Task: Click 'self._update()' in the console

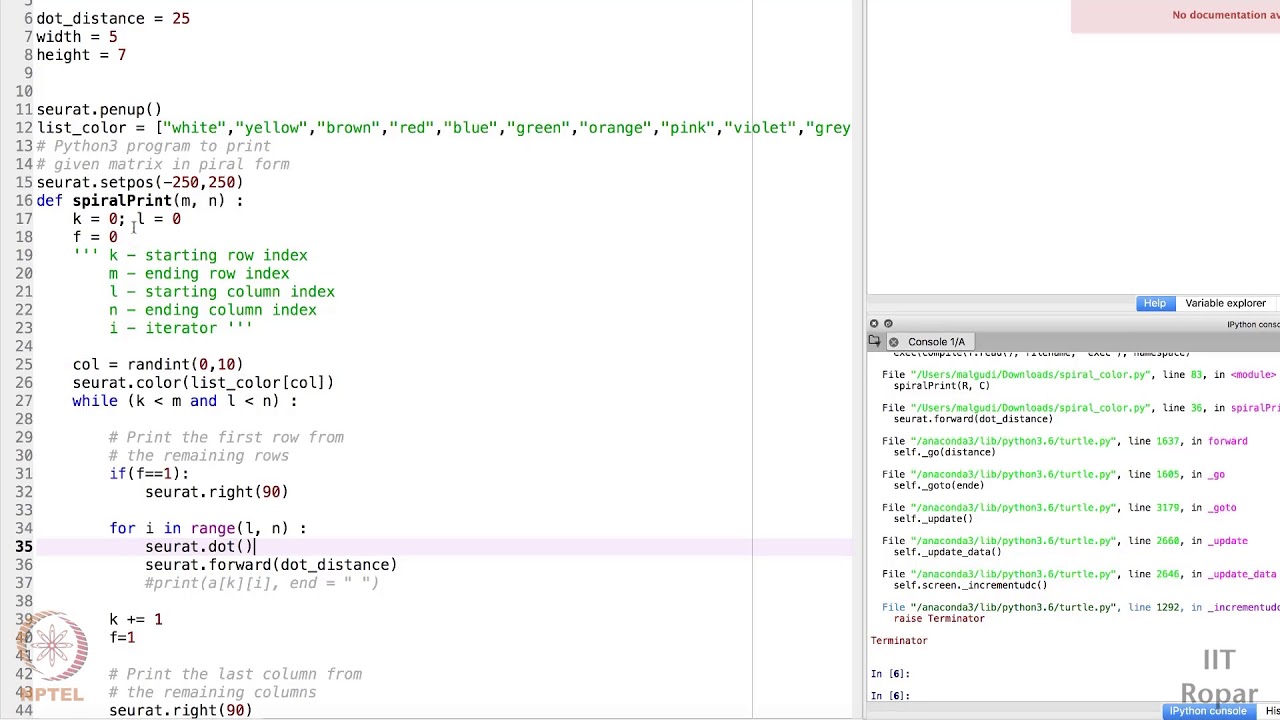Action: (933, 519)
